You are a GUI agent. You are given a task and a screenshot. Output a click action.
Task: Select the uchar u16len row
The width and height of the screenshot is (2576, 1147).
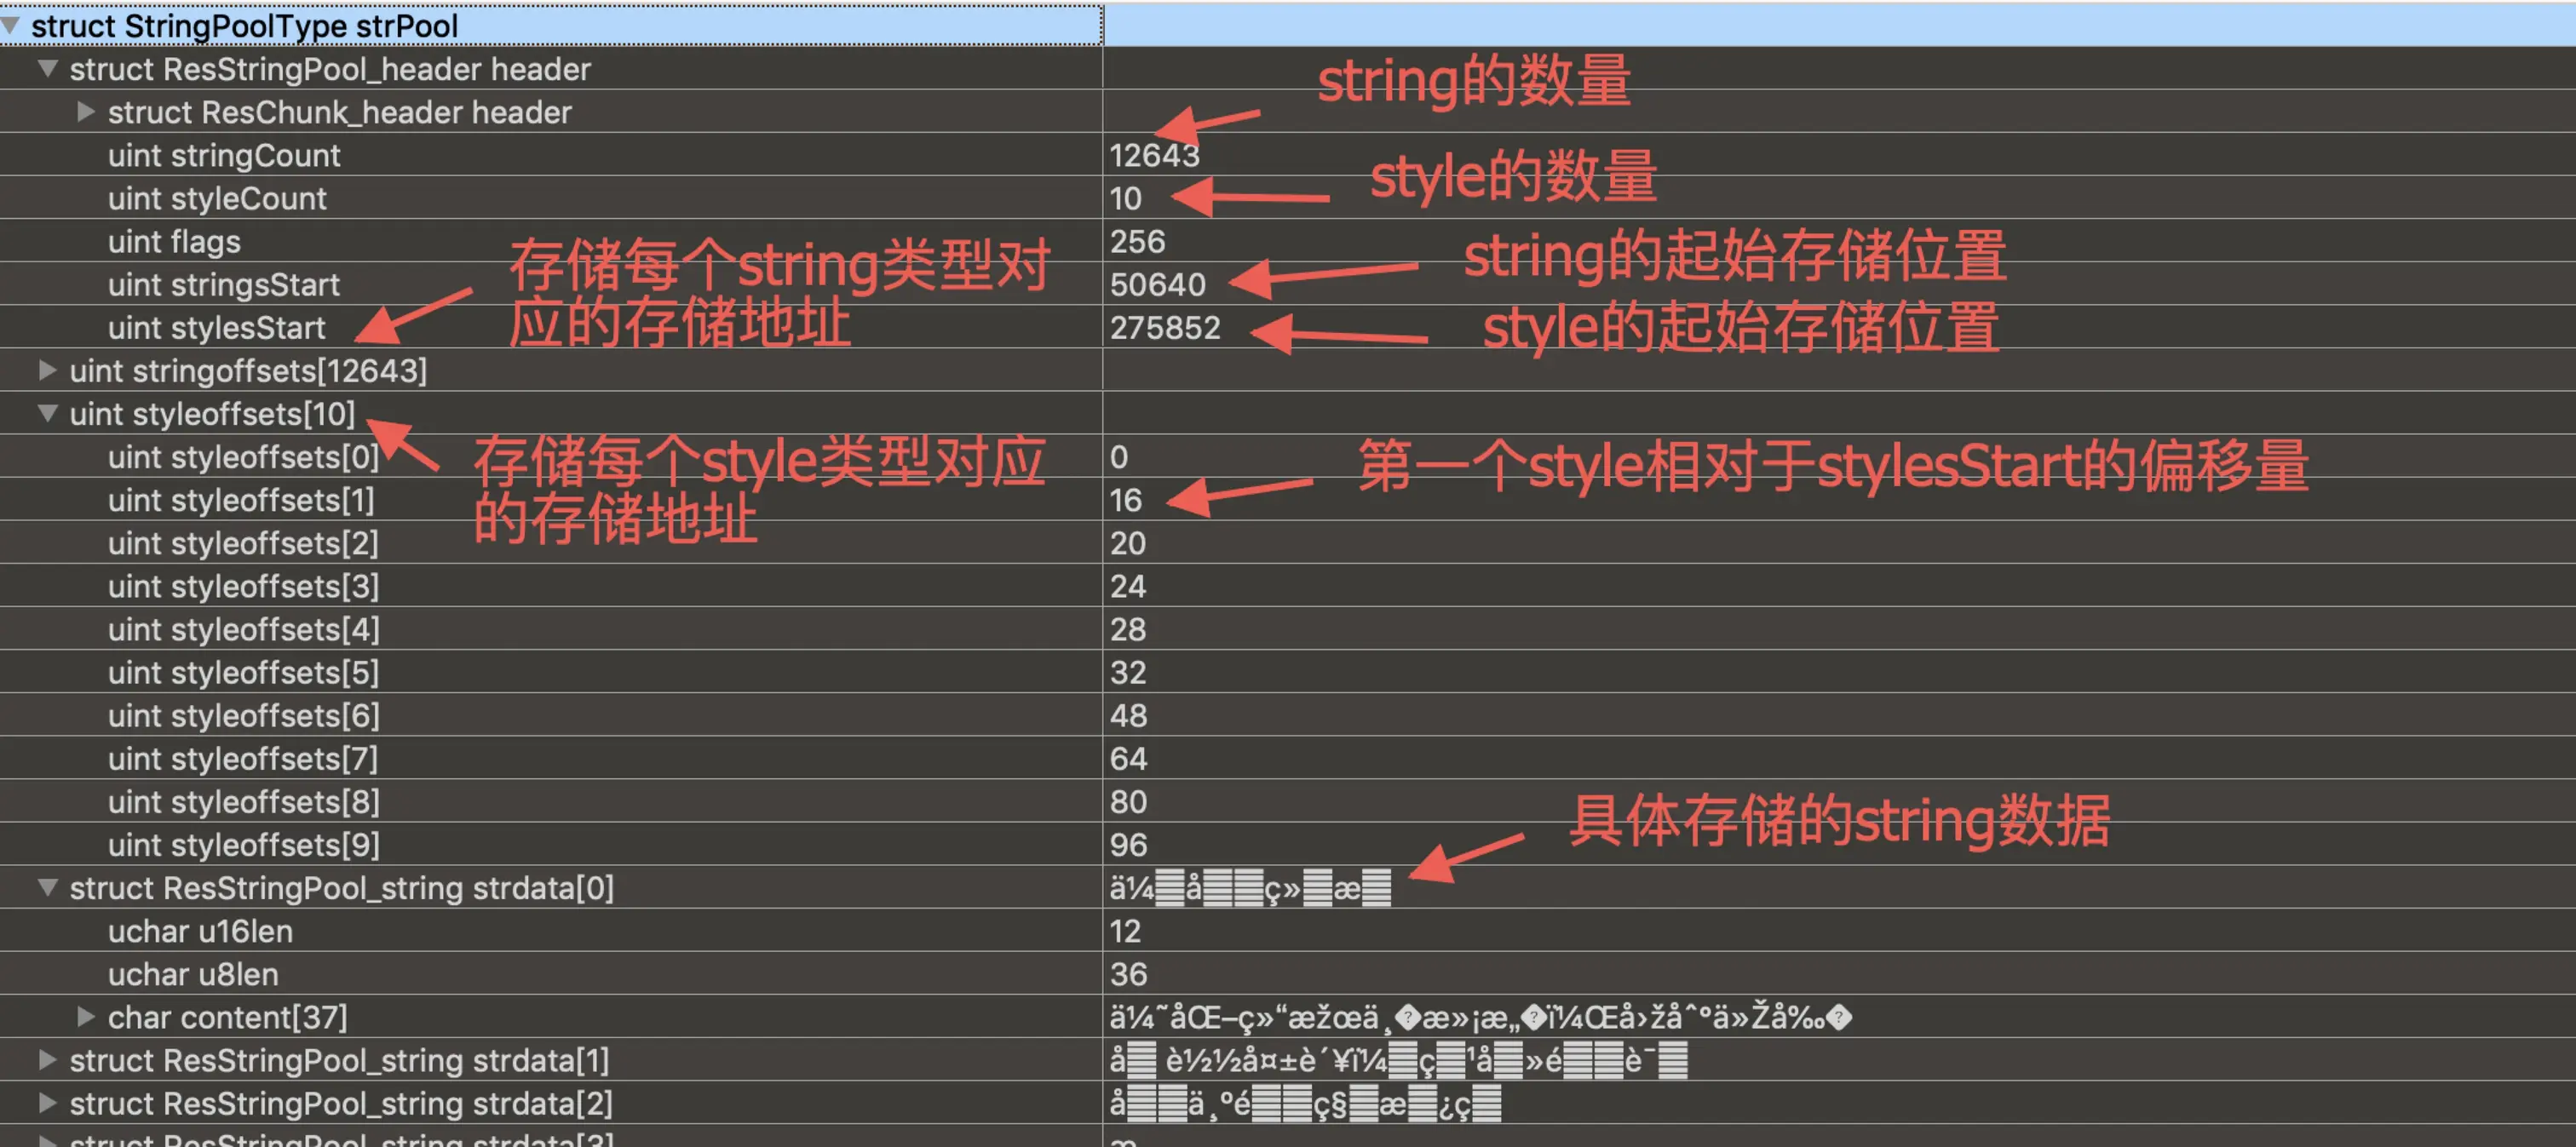[x=200, y=931]
